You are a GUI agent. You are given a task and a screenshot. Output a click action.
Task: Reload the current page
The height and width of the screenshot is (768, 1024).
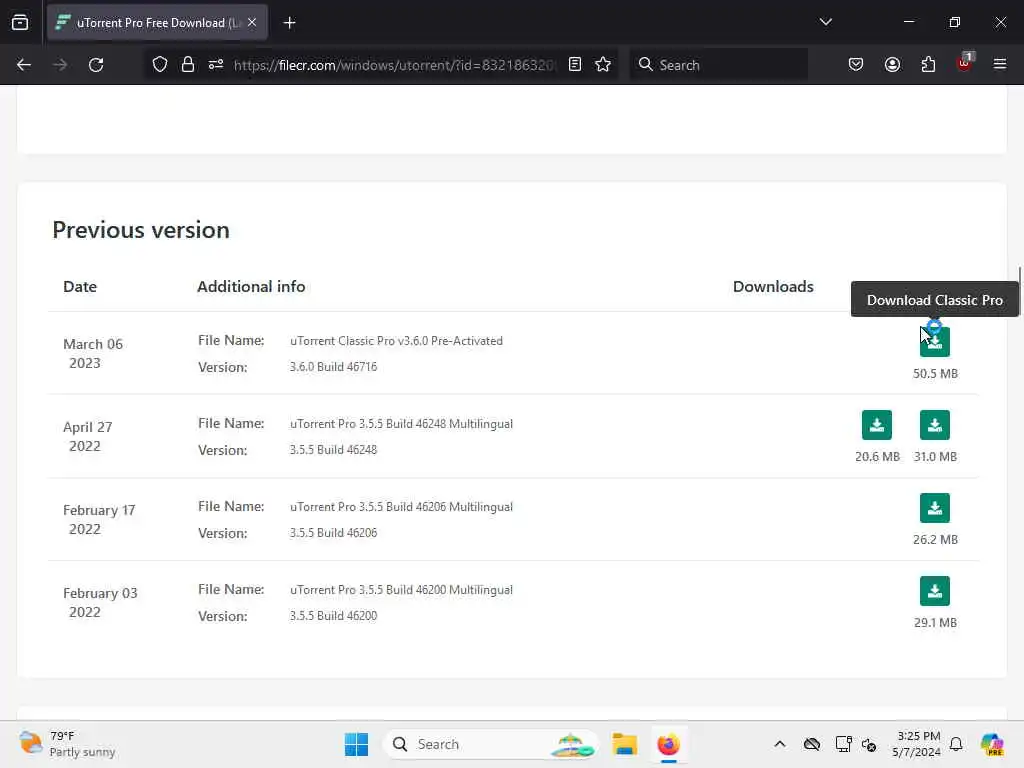(x=96, y=65)
